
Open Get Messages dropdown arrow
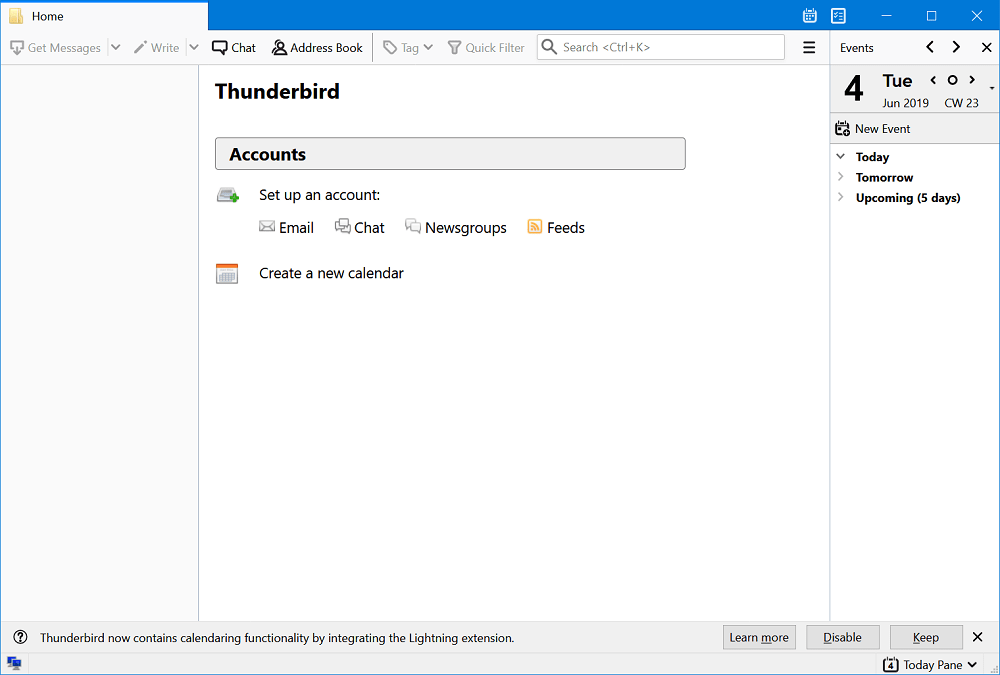coord(115,48)
